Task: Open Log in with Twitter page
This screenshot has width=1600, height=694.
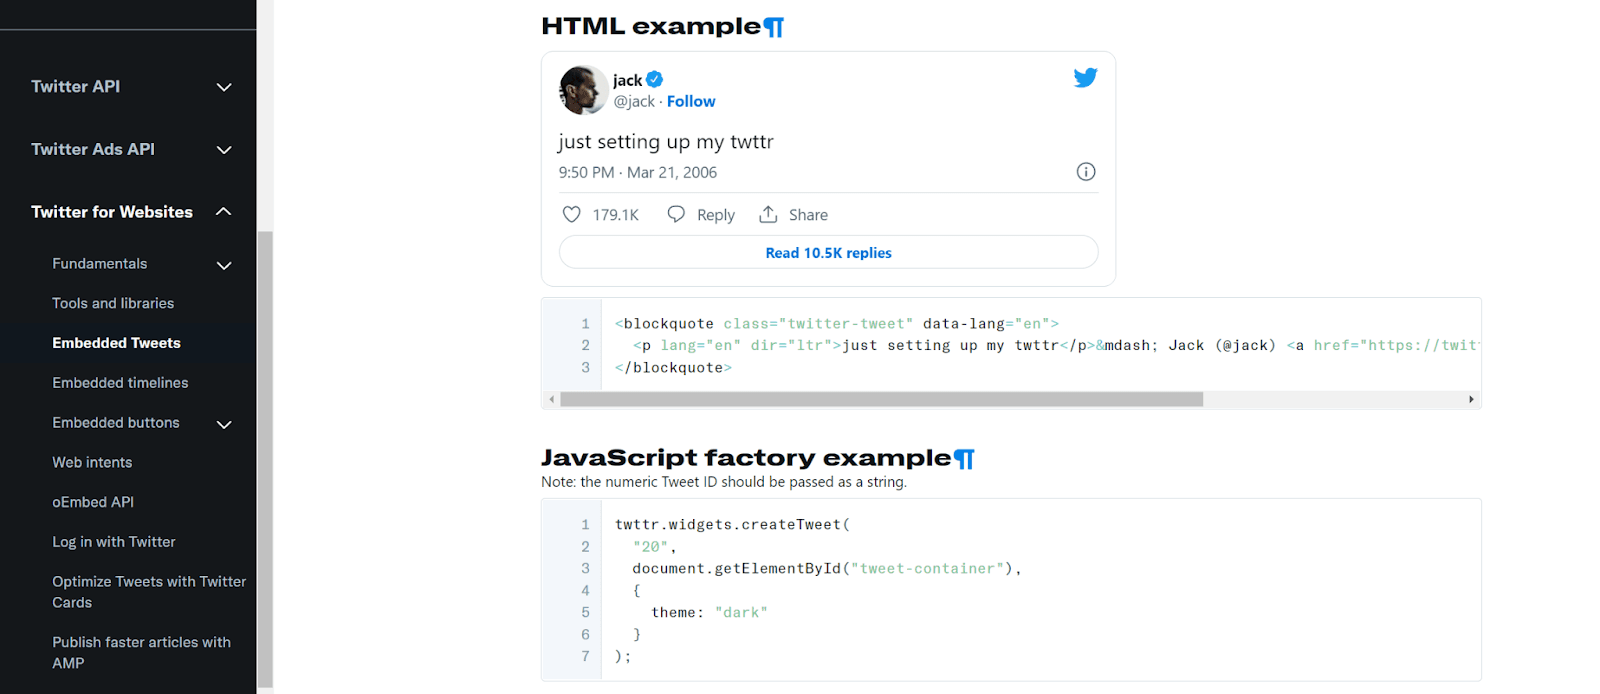Action: click(x=114, y=542)
